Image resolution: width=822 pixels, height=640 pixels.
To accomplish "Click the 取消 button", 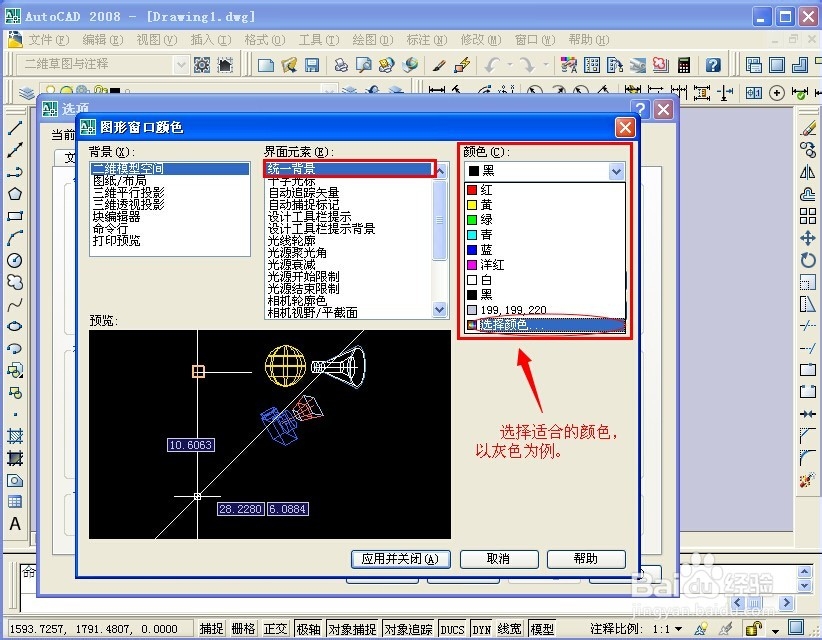I will [x=499, y=559].
